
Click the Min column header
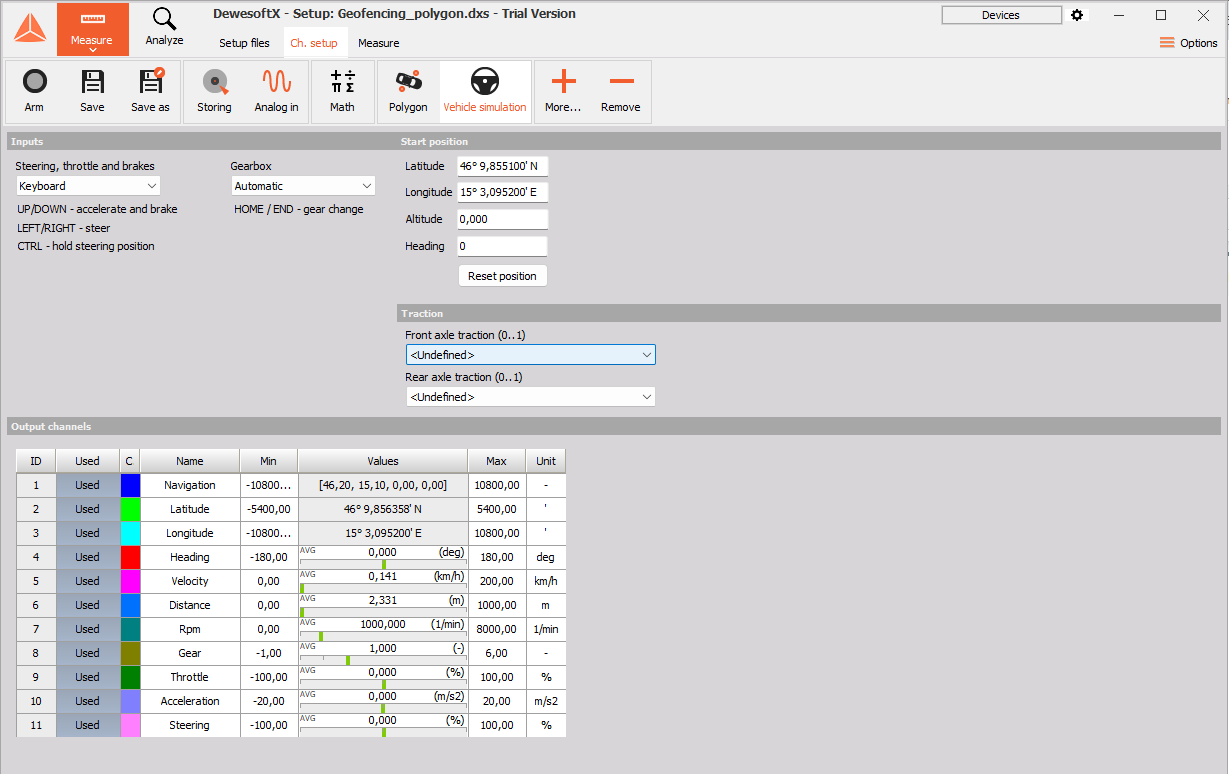pyautogui.click(x=268, y=461)
